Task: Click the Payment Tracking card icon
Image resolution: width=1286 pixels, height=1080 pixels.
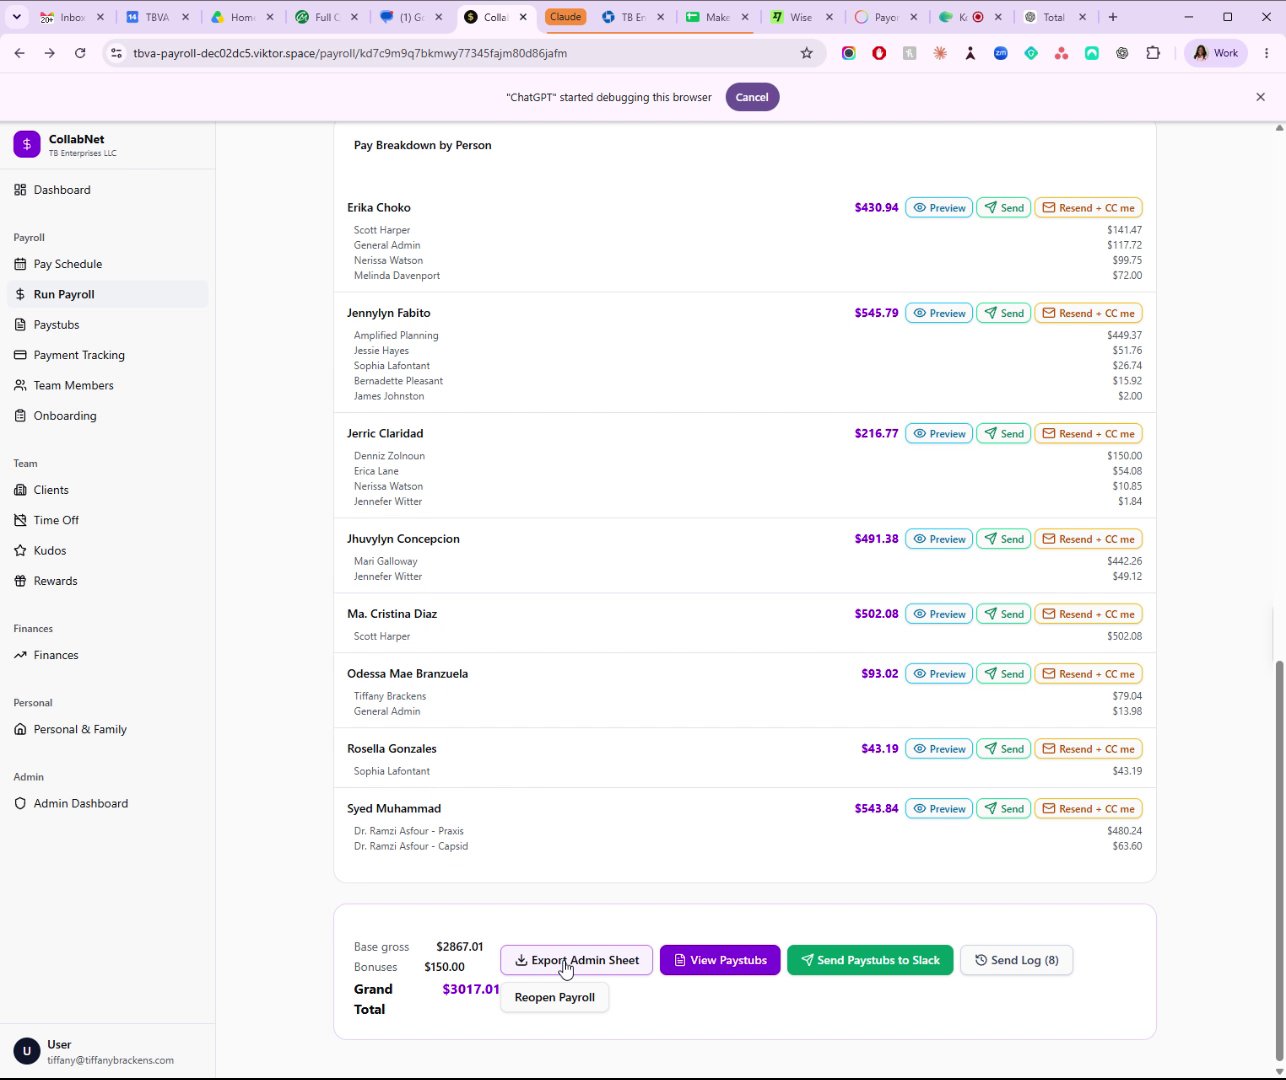Action: tap(20, 355)
